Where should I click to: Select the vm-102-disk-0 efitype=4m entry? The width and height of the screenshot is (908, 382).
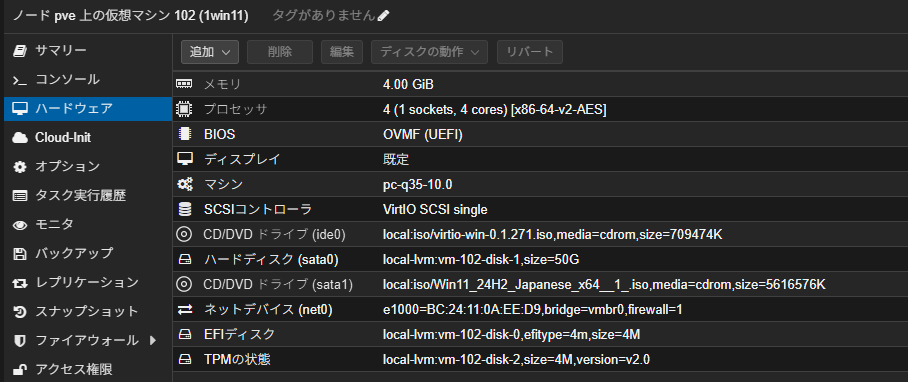pyautogui.click(x=511, y=335)
